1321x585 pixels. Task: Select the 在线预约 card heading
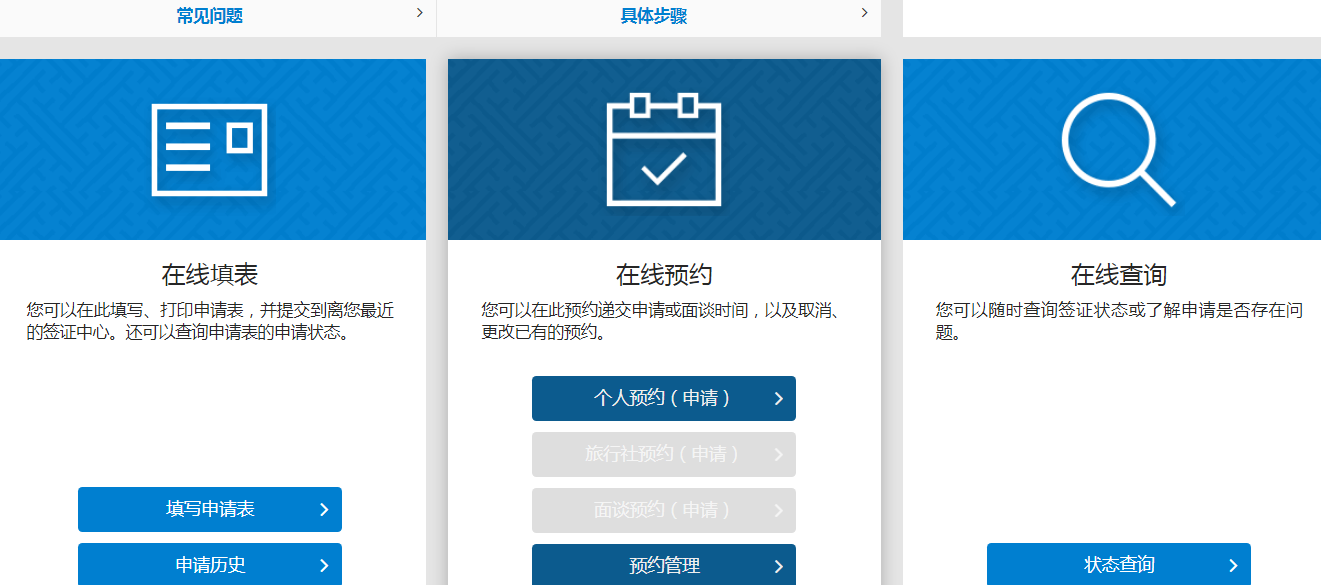pyautogui.click(x=664, y=275)
